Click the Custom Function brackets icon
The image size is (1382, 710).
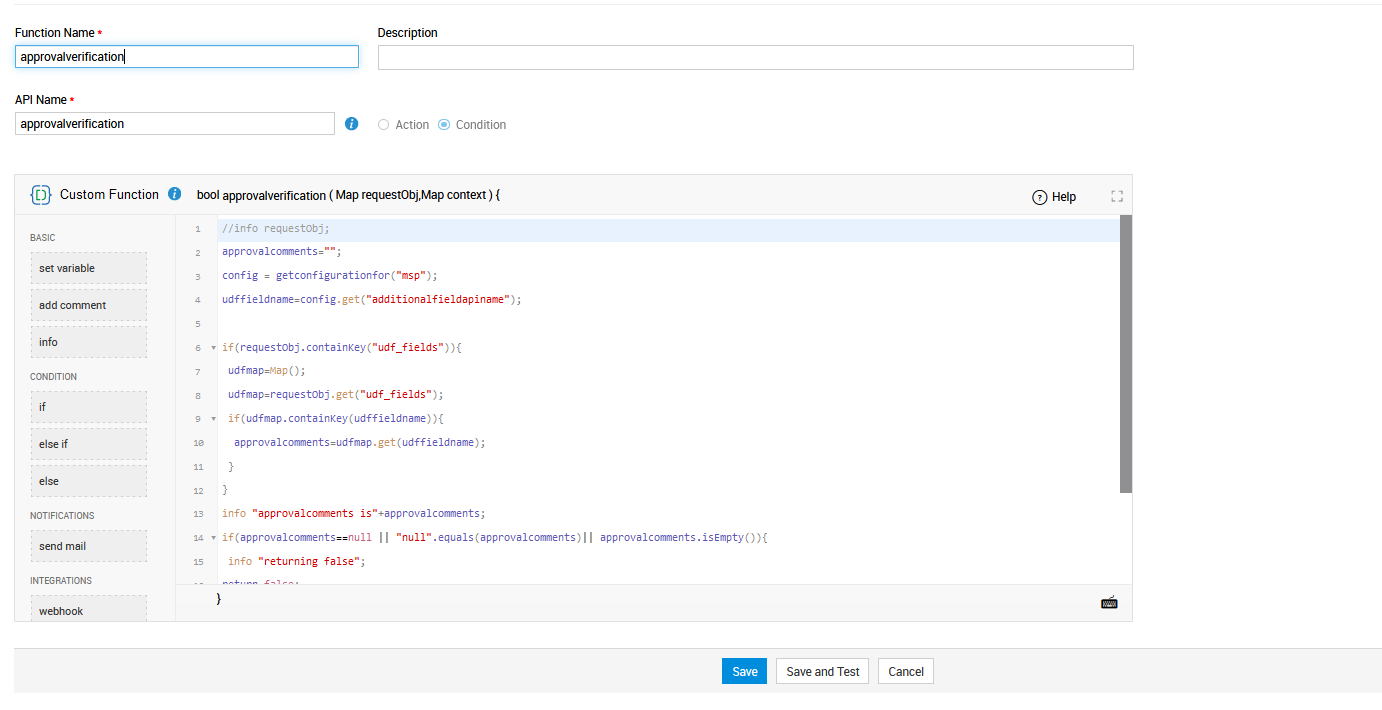click(41, 195)
